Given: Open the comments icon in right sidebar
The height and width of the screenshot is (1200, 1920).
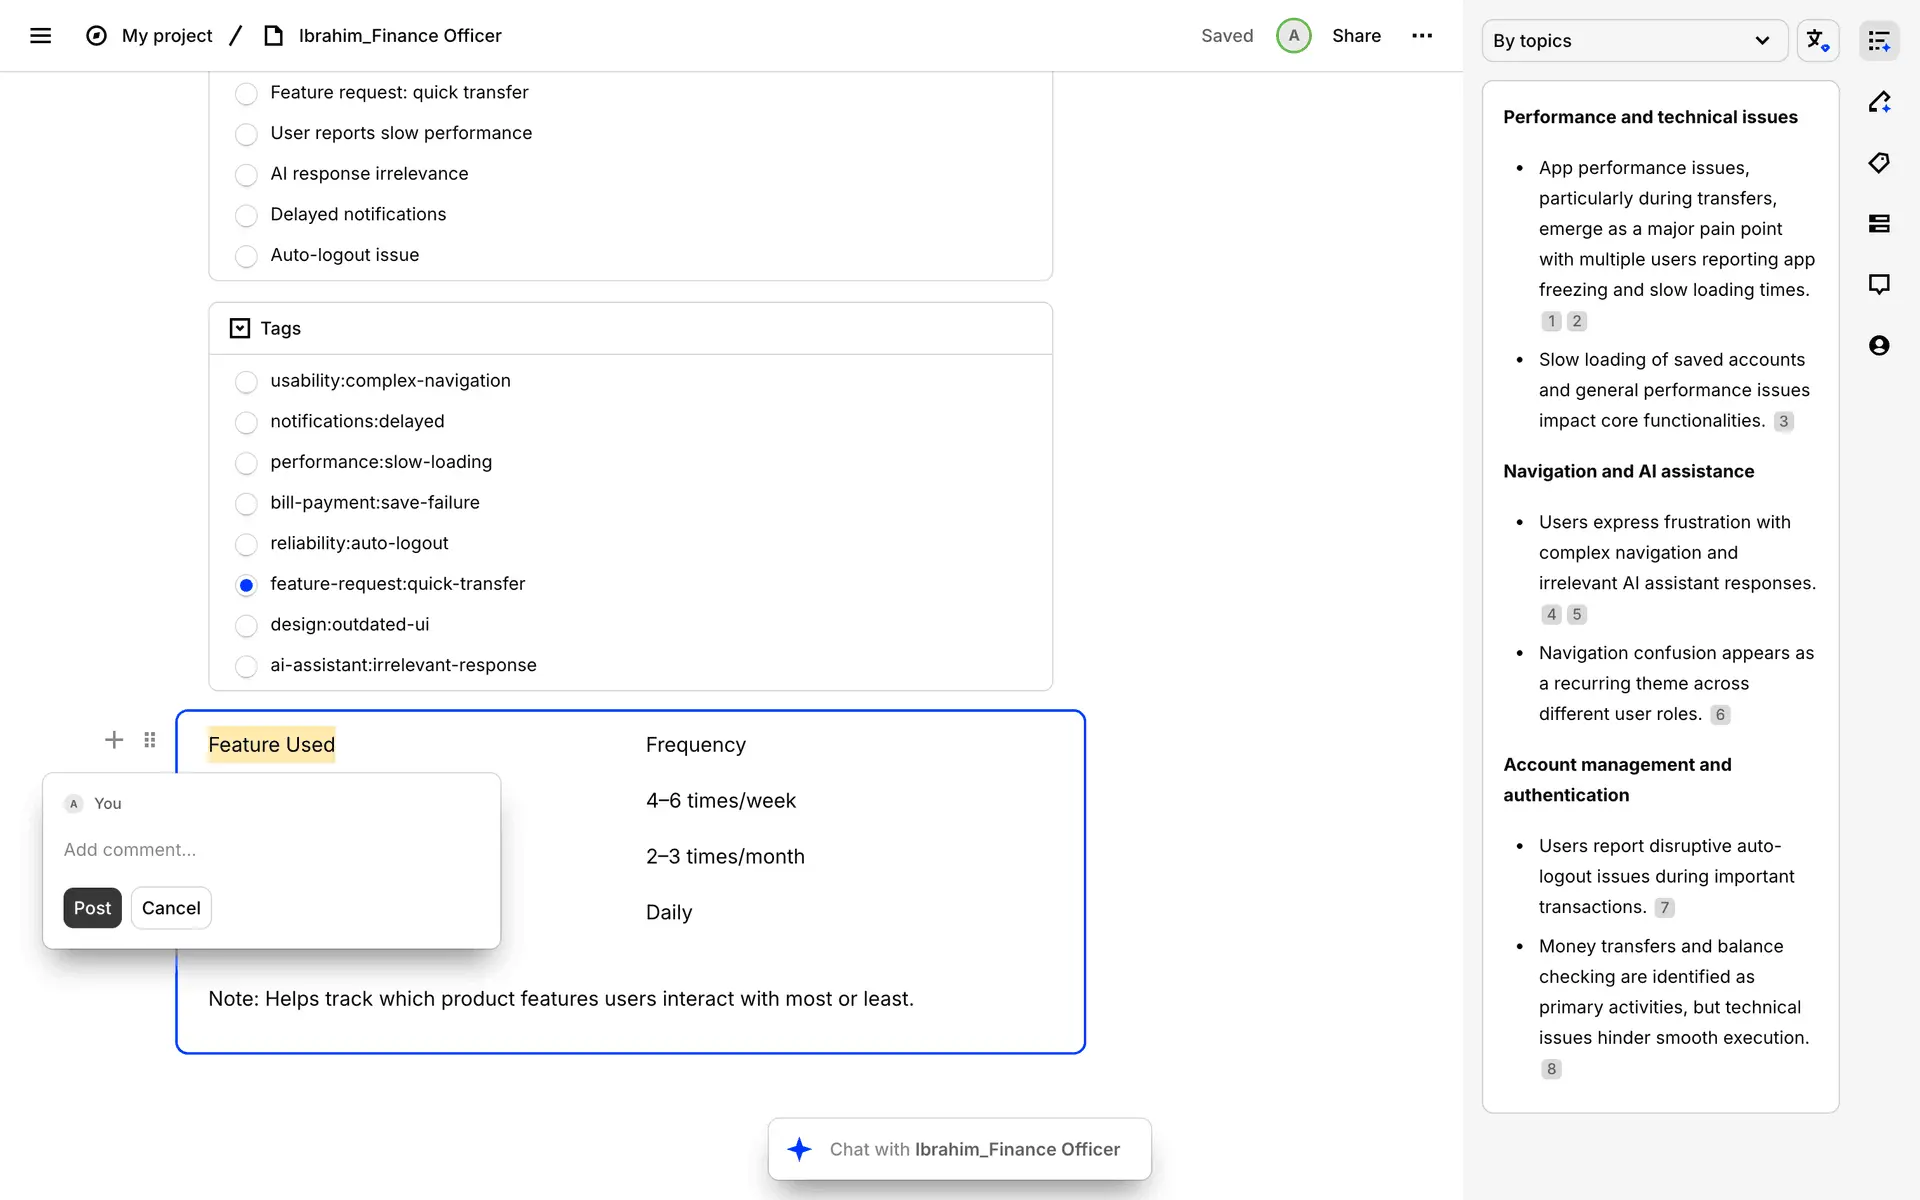Looking at the screenshot, I should 1878,285.
